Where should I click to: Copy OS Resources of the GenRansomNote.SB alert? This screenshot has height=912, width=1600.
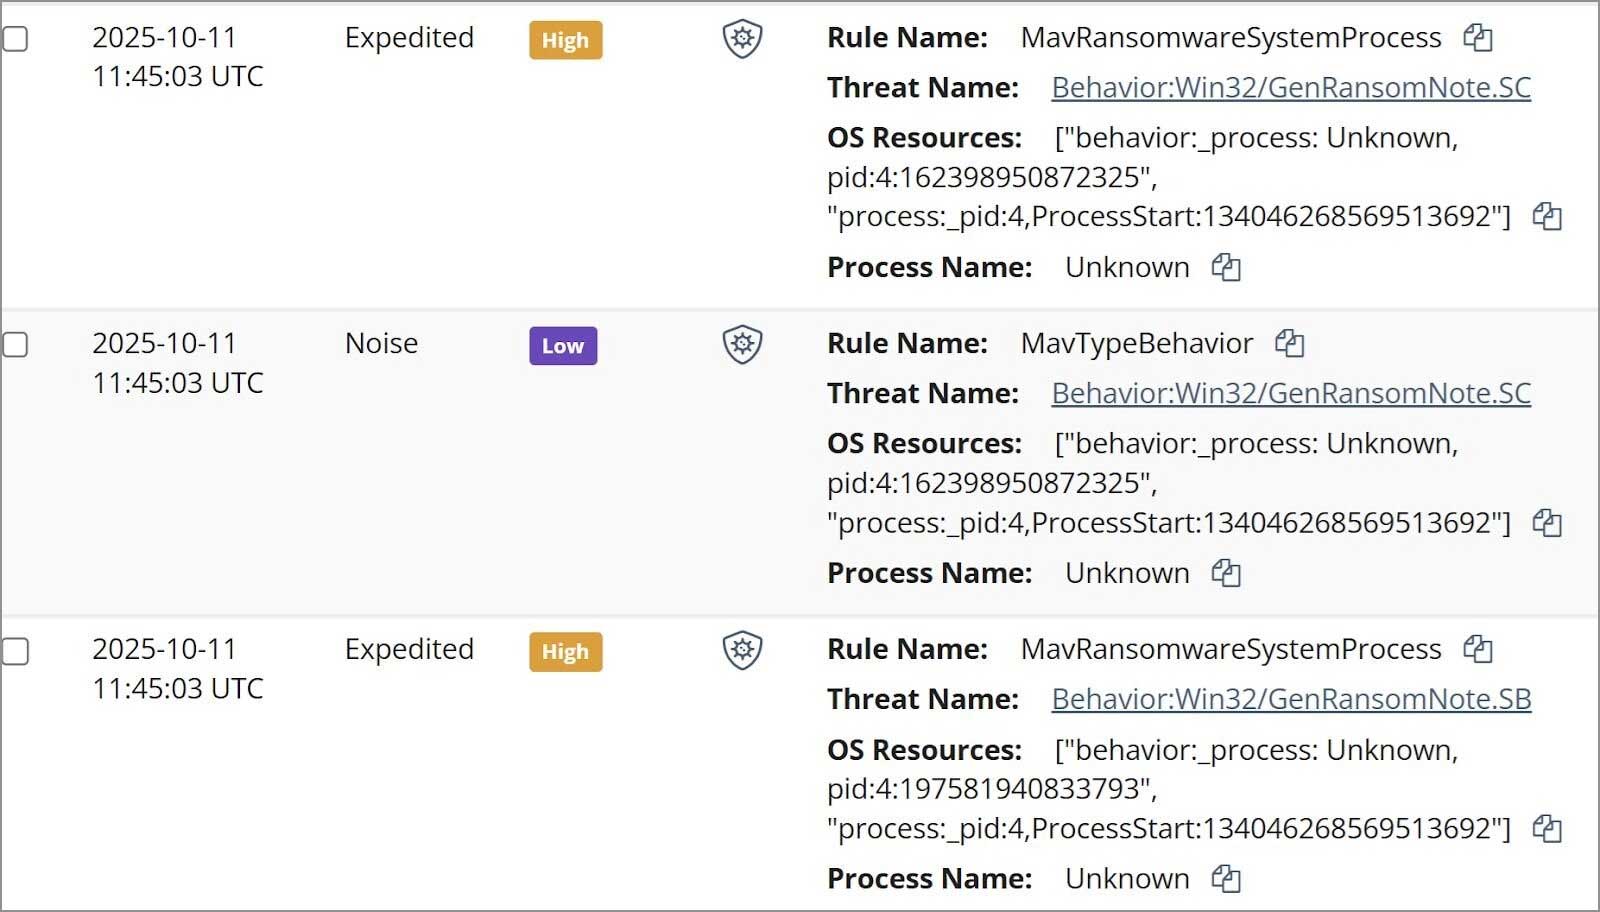click(1546, 828)
